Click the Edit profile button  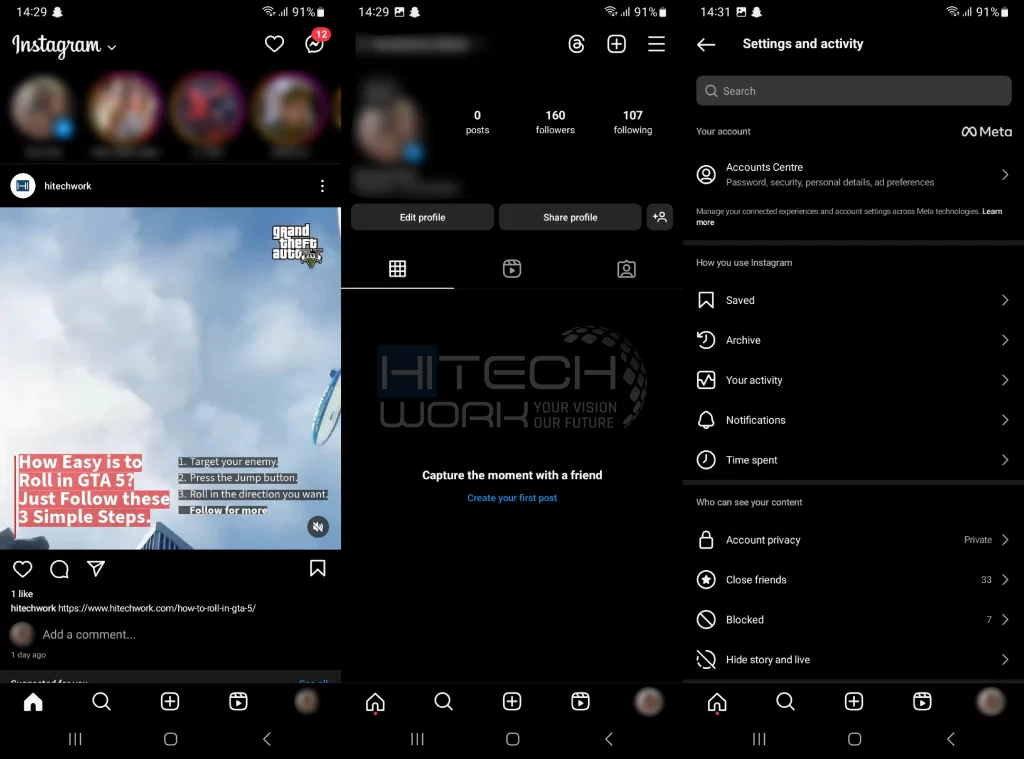point(423,217)
